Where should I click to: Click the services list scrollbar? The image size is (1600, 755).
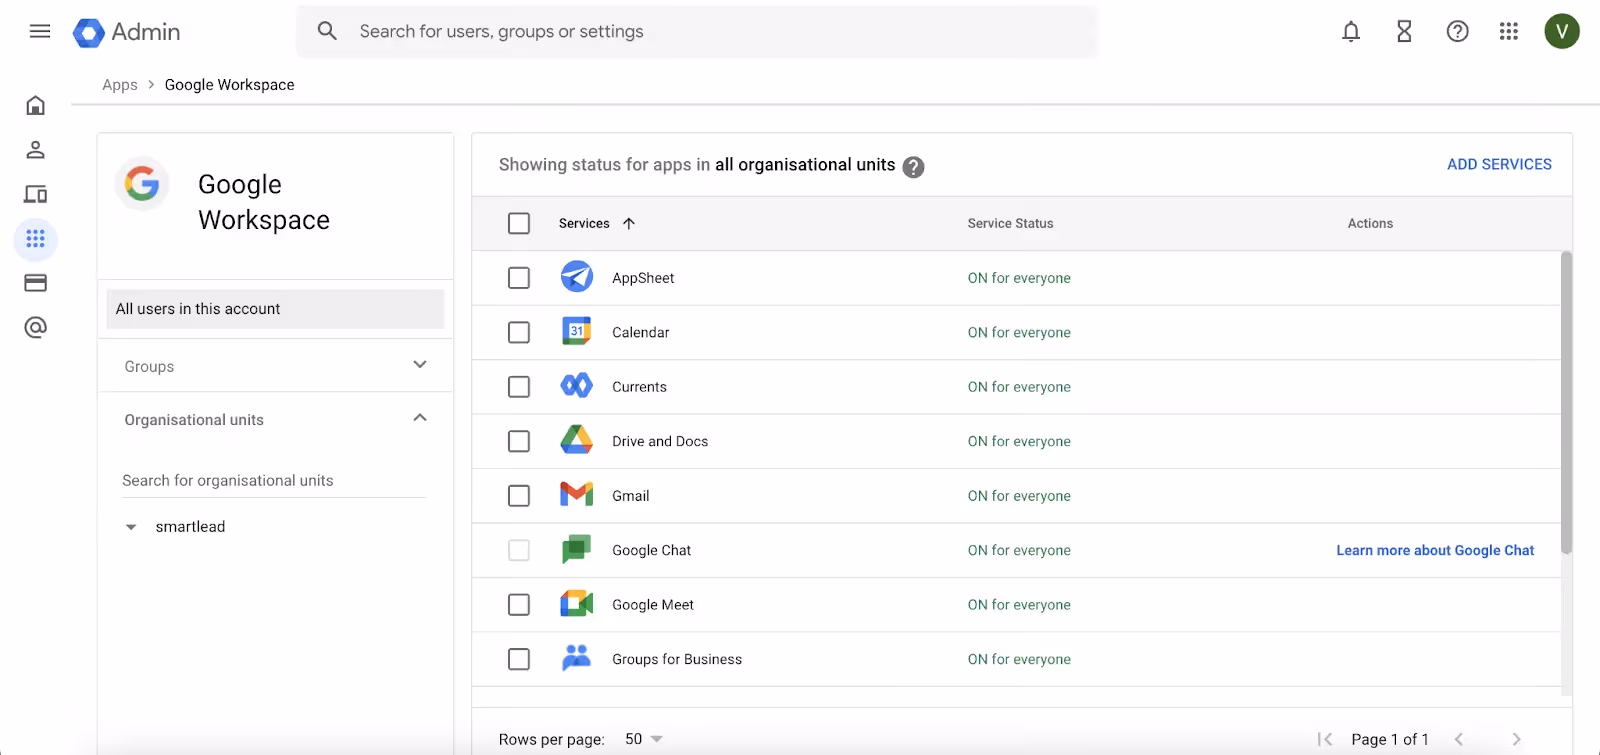point(1566,402)
